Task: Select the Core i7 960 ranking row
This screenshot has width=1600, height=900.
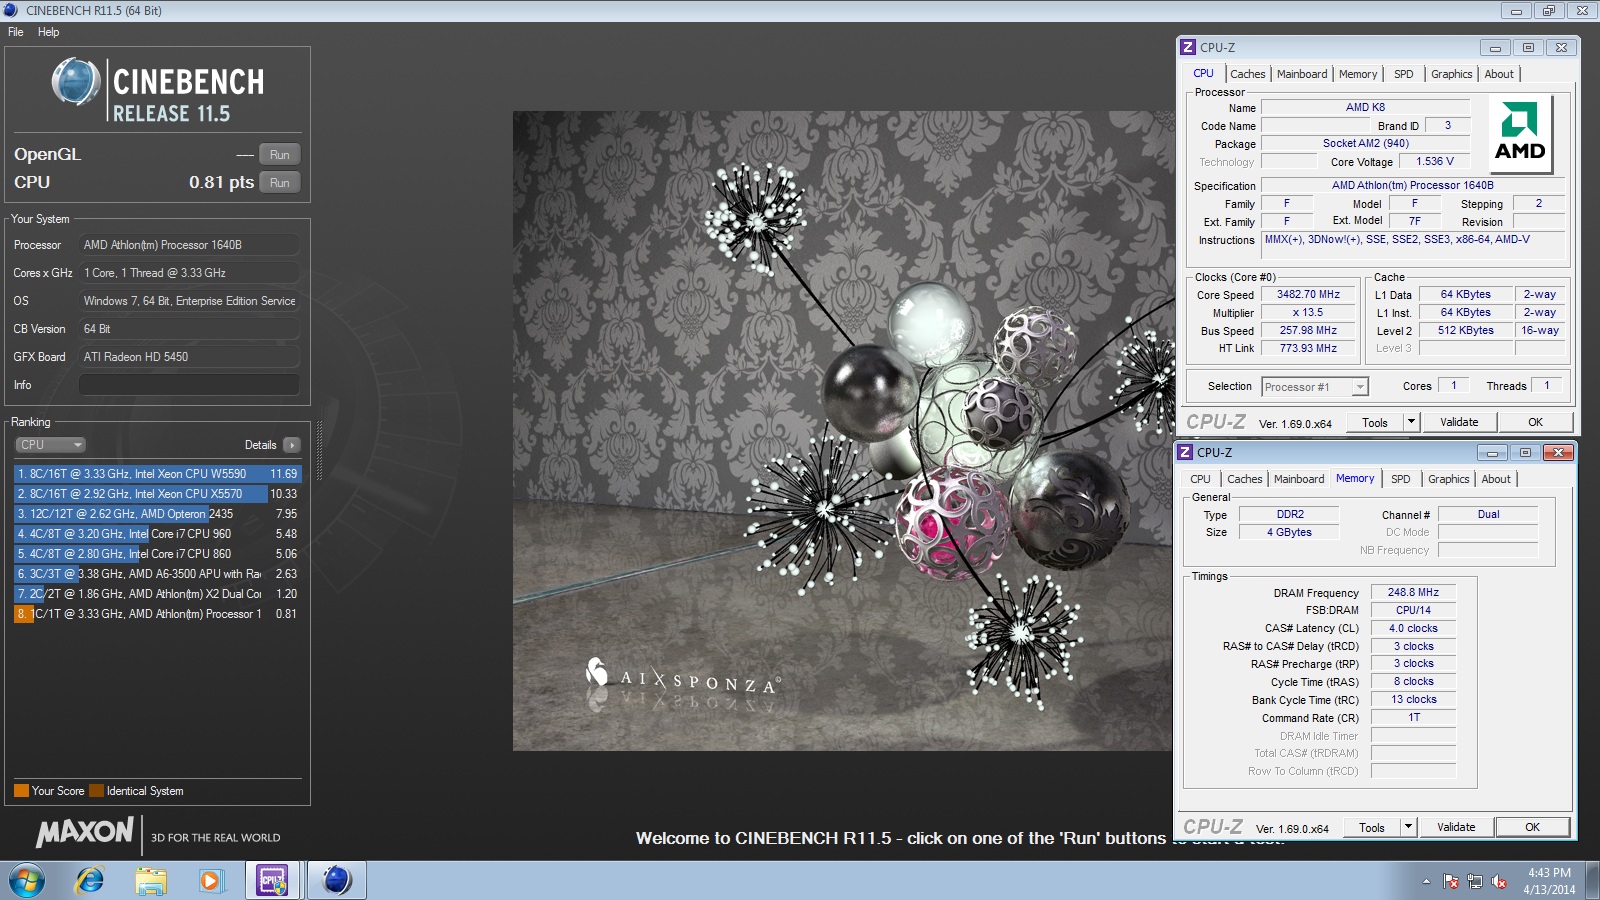Action: tap(158, 534)
